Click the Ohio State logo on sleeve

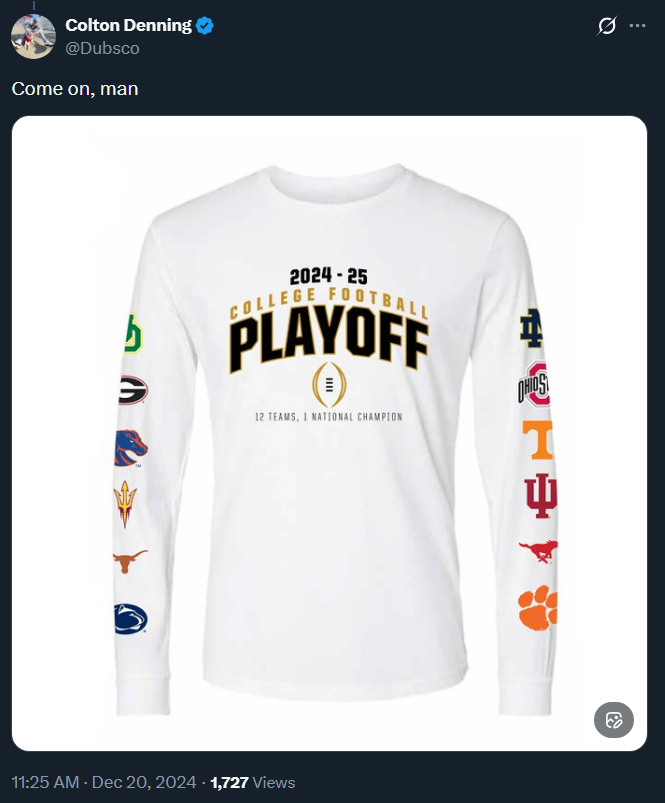click(x=535, y=387)
